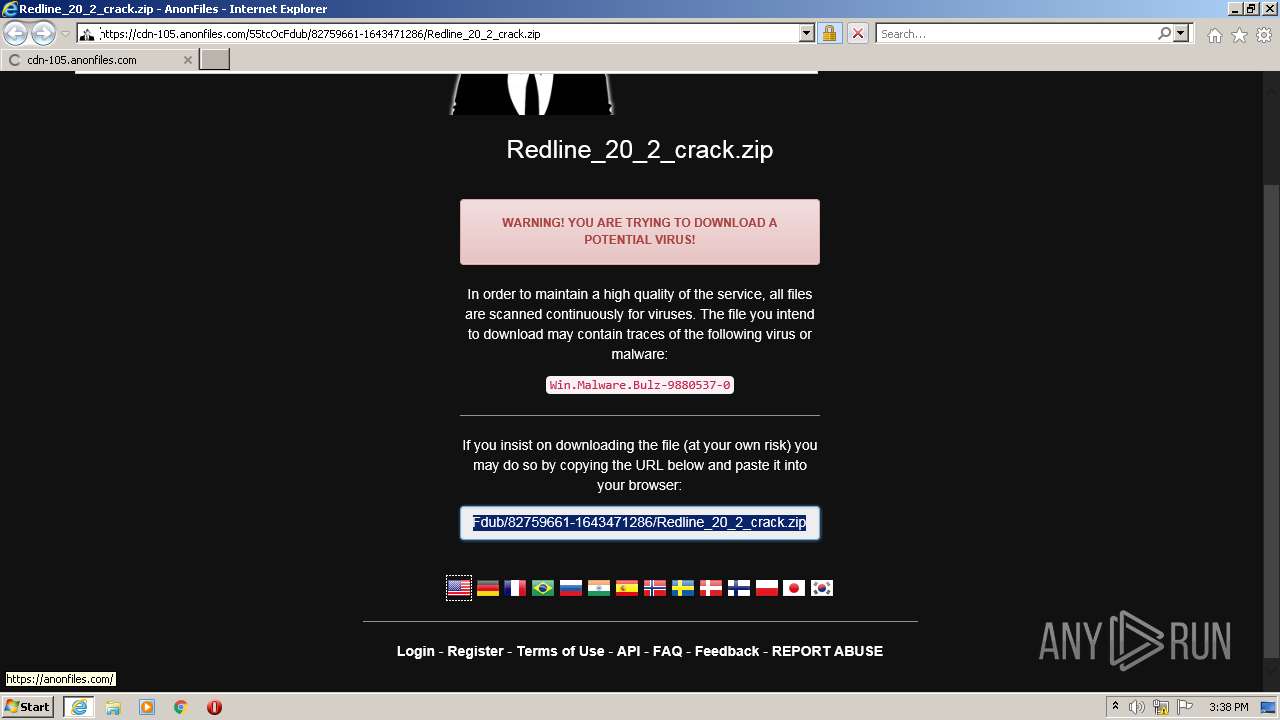
Task: Close the cdn-105.anonfiles.com tab
Action: pyautogui.click(x=187, y=60)
